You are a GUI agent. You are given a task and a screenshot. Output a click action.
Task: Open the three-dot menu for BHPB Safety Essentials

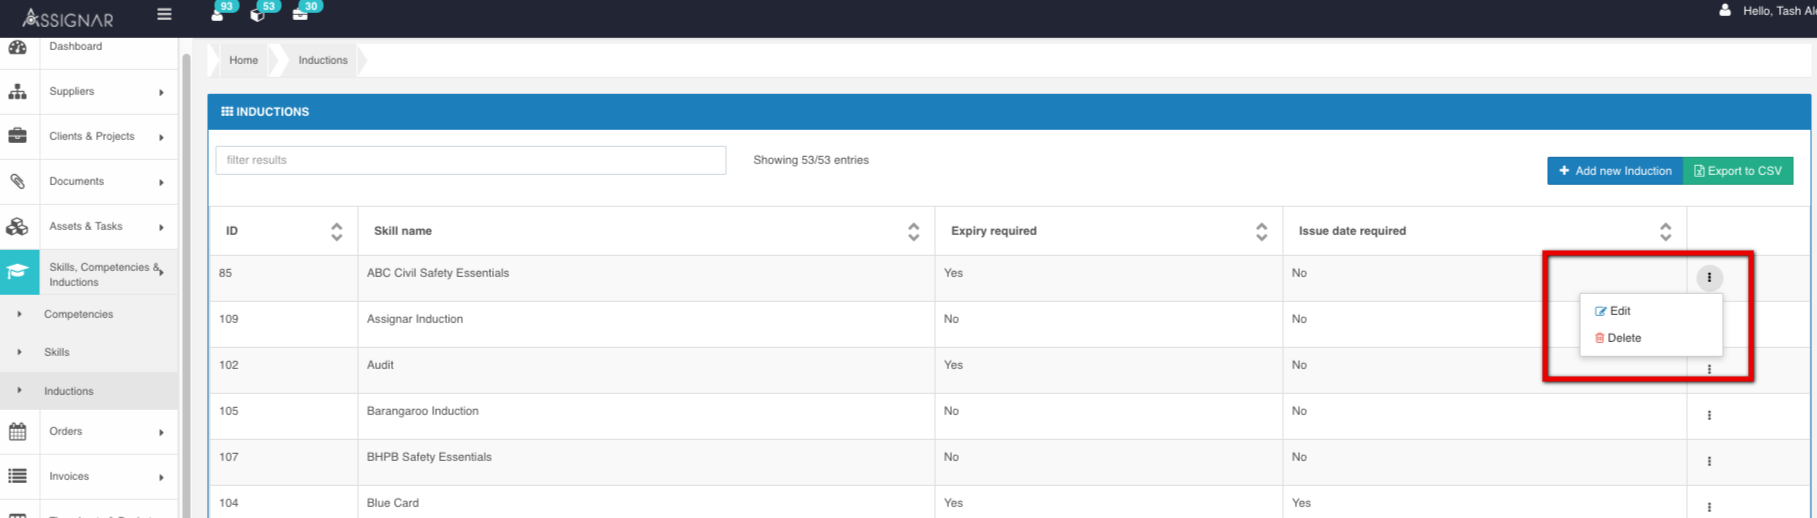pyautogui.click(x=1709, y=461)
